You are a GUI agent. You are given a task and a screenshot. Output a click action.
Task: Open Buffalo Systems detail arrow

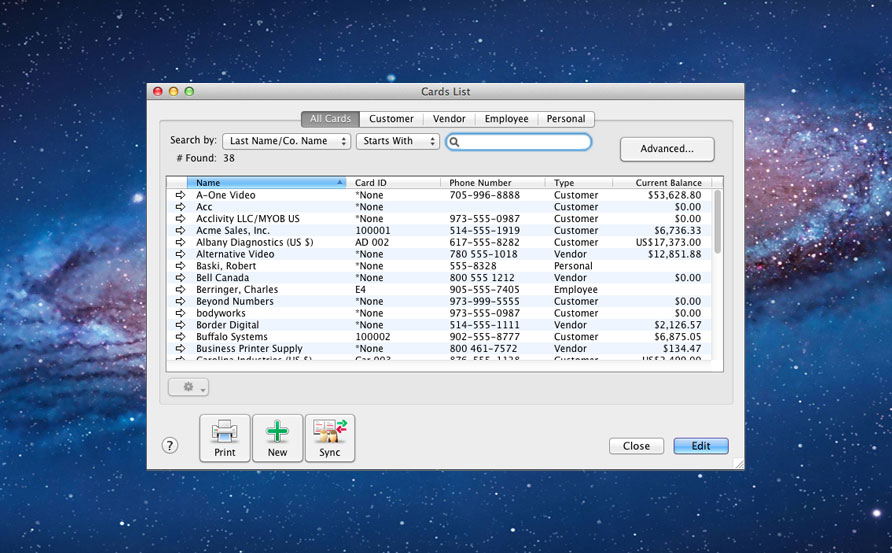(180, 337)
